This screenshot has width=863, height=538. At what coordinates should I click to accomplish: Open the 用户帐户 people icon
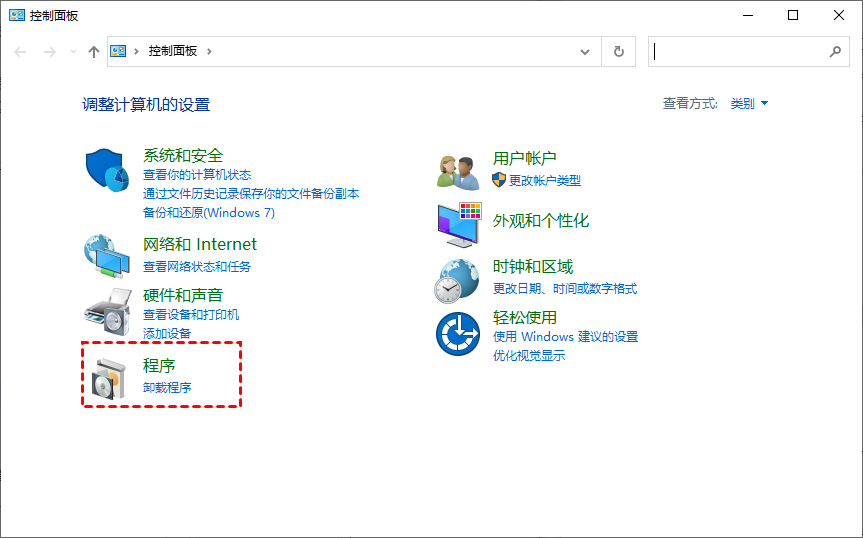pos(458,172)
